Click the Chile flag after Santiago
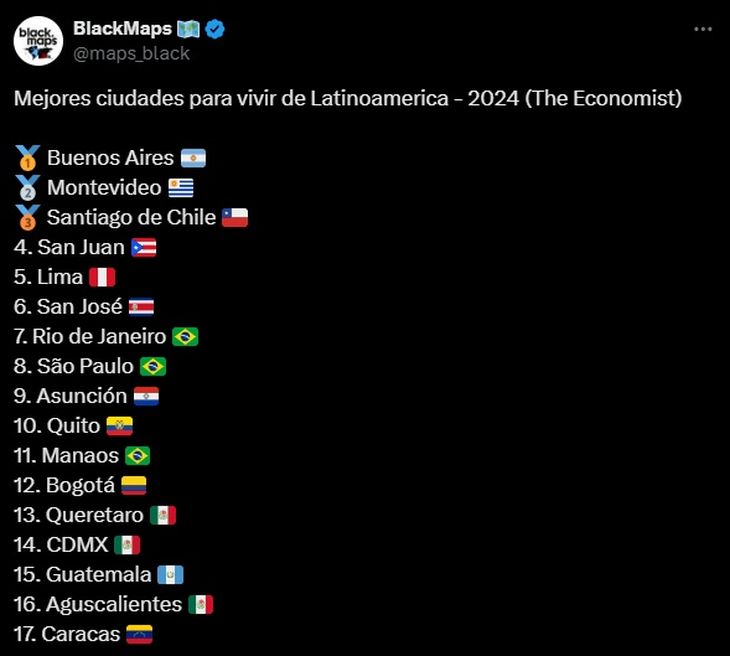 pos(235,217)
